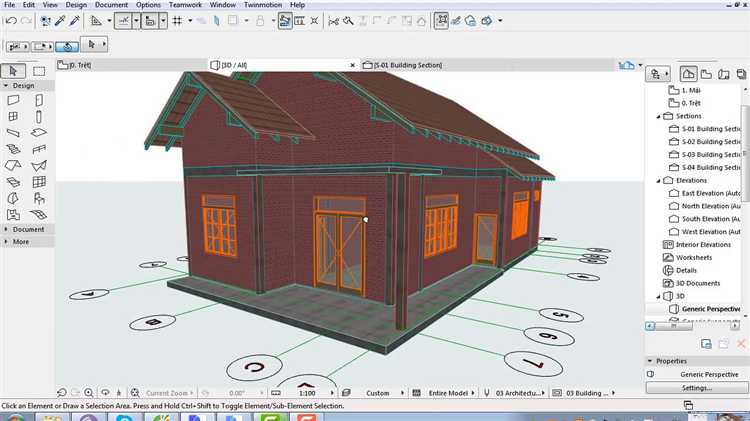Image resolution: width=750 pixels, height=421 pixels.
Task: Close the 3D / All tab
Action: (353, 65)
